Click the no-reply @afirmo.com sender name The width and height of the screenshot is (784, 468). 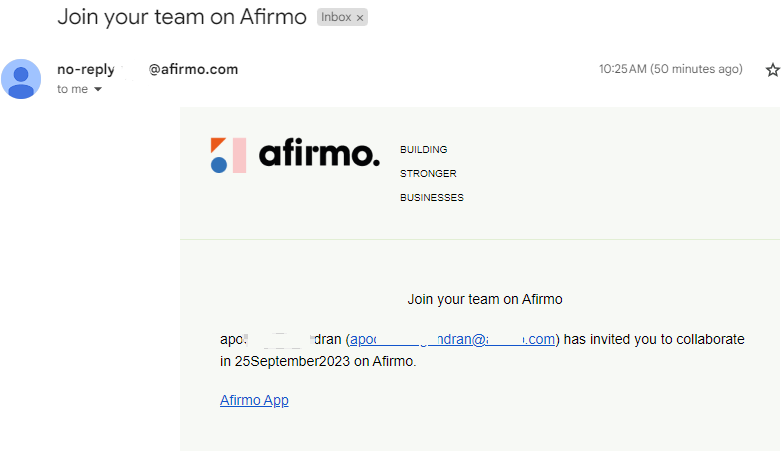pos(148,69)
